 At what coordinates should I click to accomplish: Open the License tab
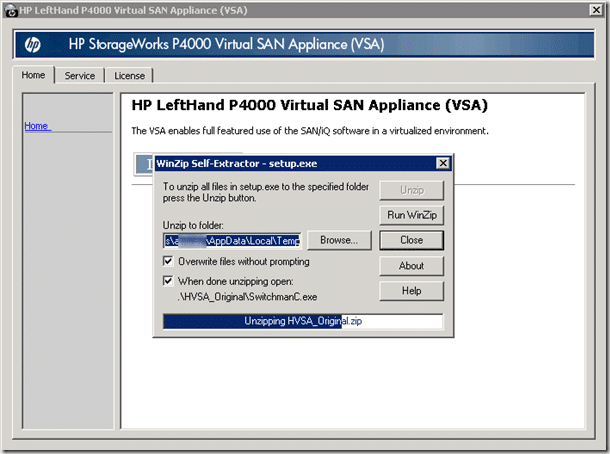pyautogui.click(x=129, y=75)
